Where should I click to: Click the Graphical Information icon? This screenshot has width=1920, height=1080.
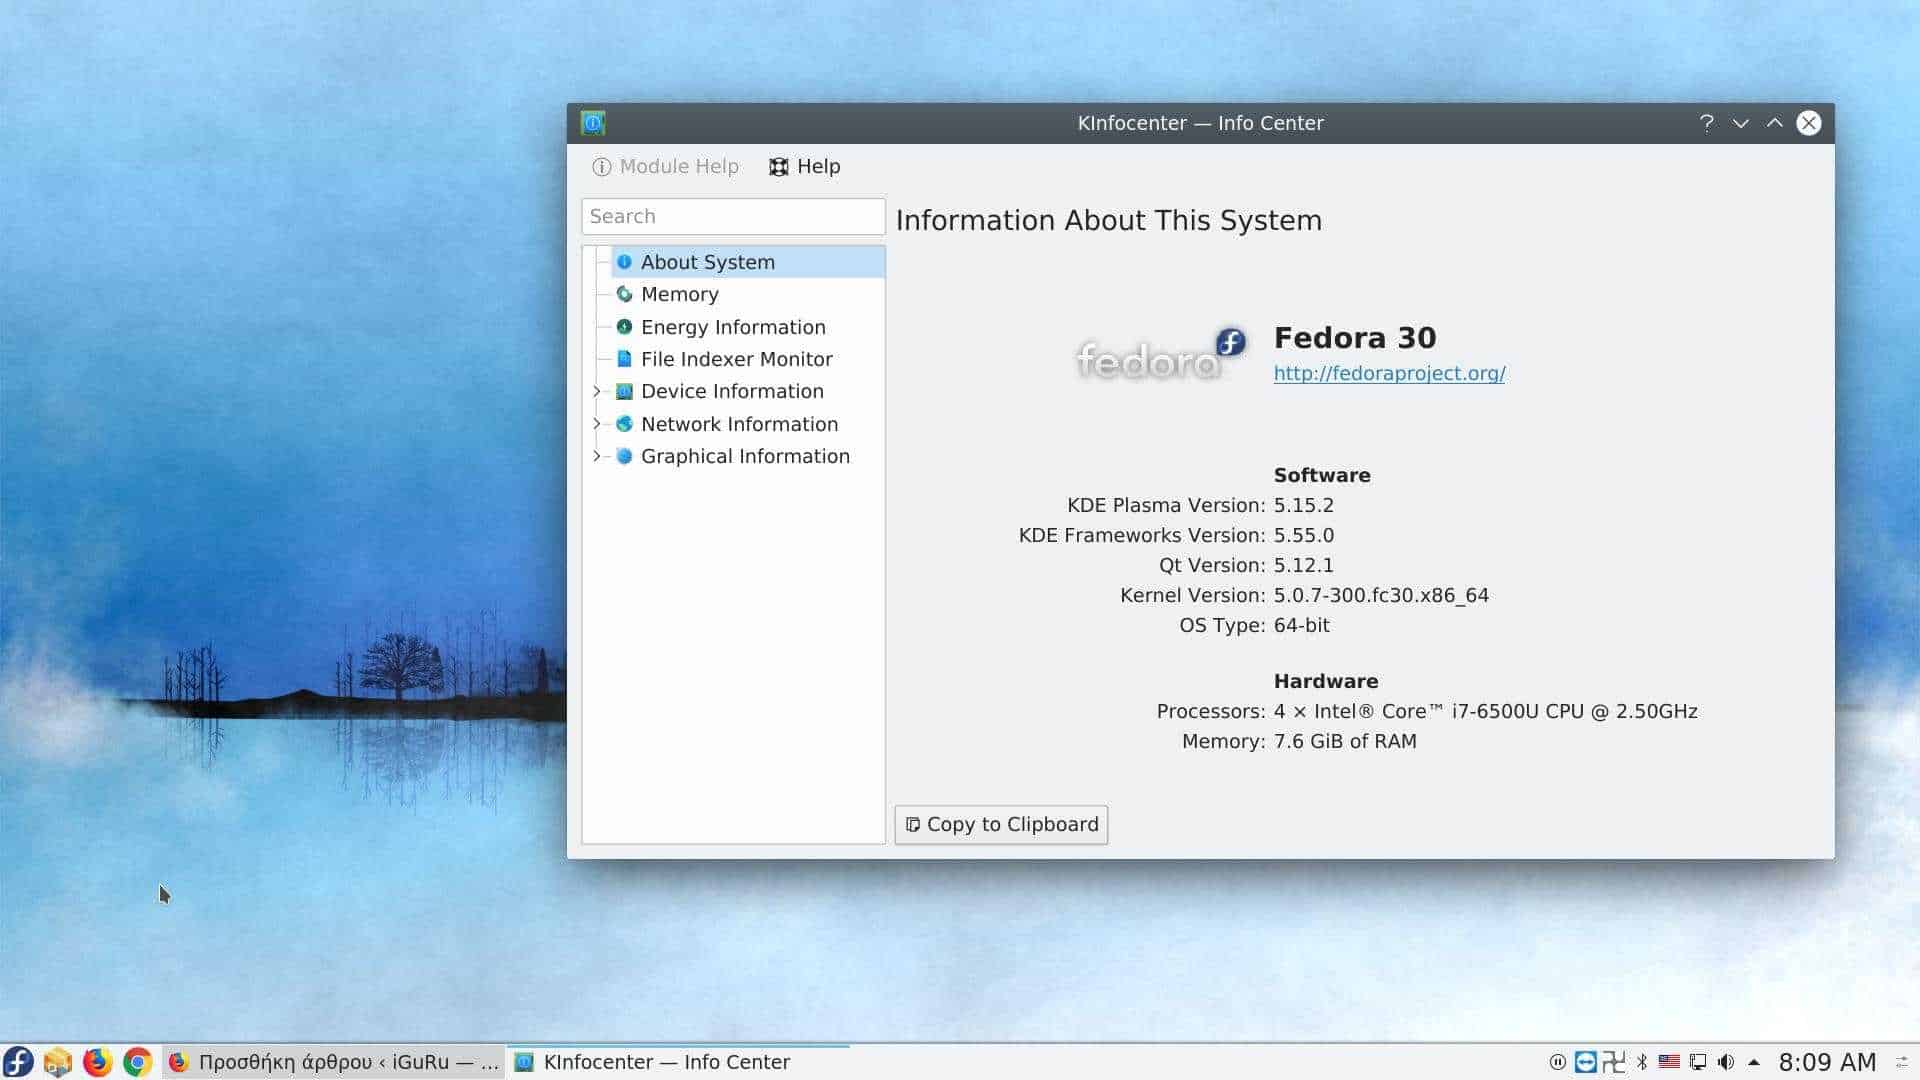[x=624, y=456]
